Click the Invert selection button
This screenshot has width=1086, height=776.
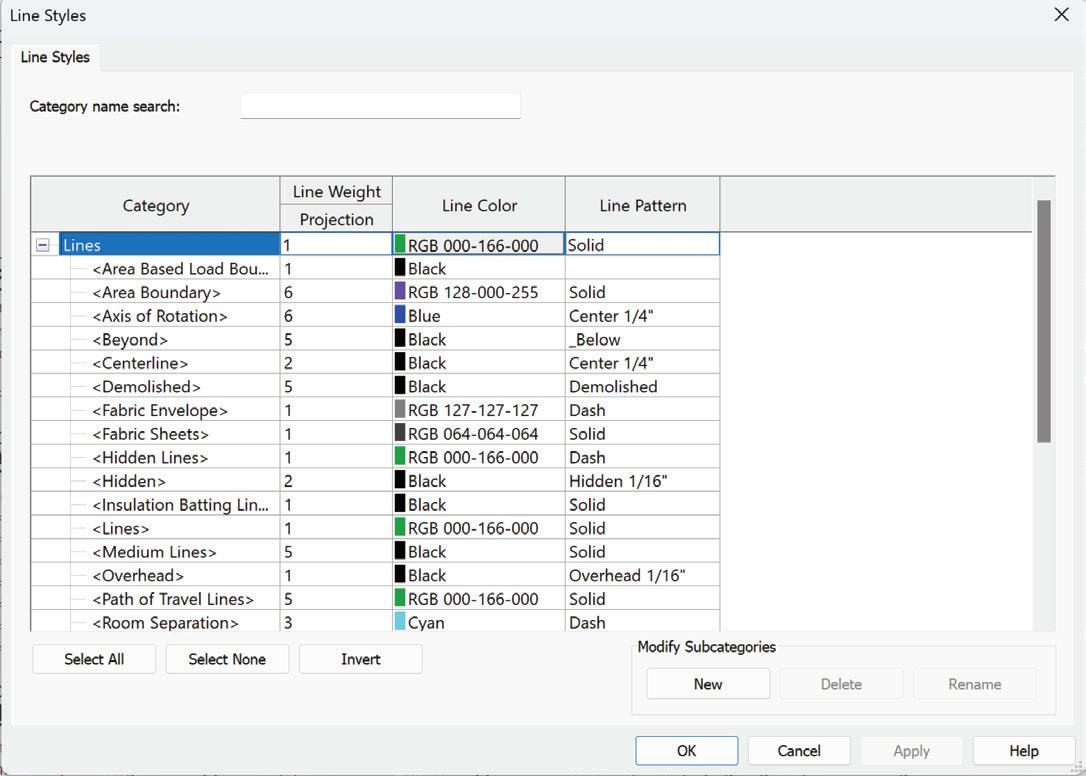pos(361,659)
